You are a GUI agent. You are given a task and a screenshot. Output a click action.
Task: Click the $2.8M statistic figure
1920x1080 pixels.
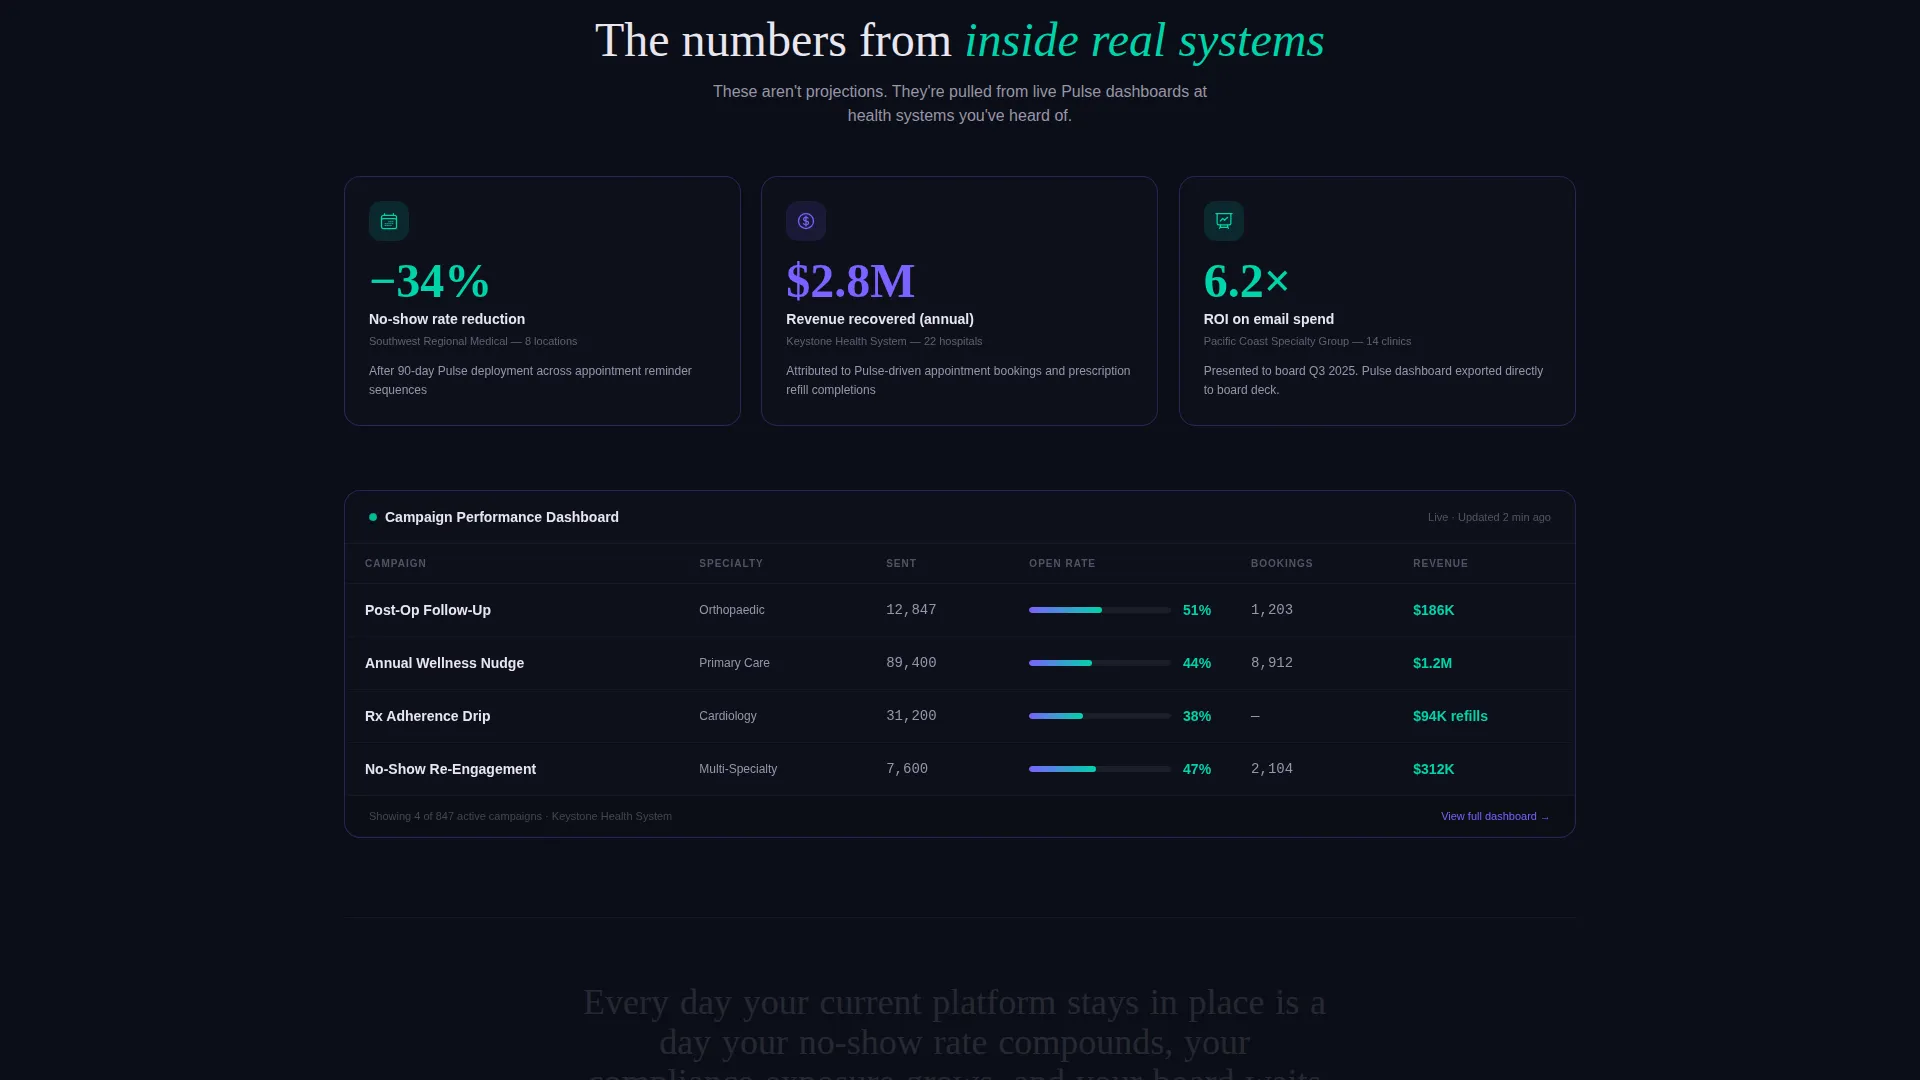coord(850,281)
